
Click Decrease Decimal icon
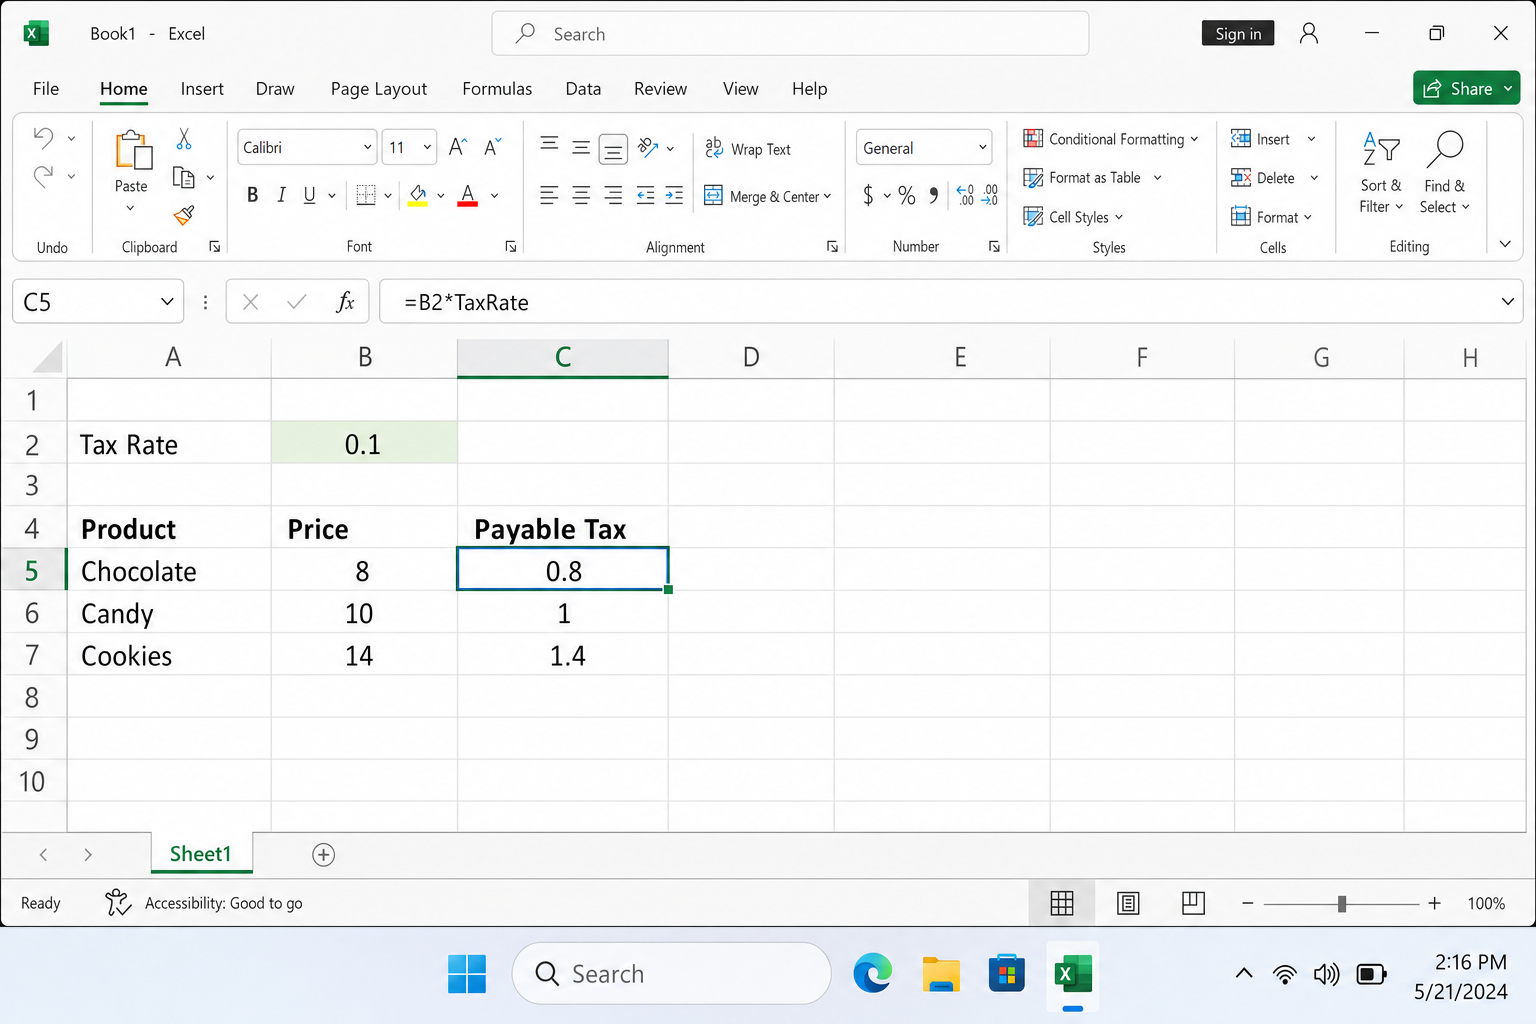(990, 195)
